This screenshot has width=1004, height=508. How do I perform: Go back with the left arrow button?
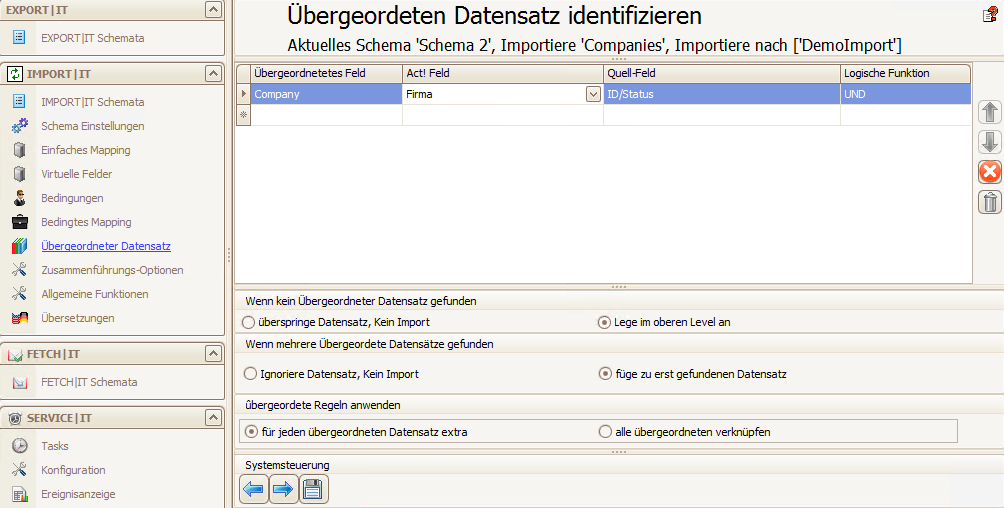[254, 489]
